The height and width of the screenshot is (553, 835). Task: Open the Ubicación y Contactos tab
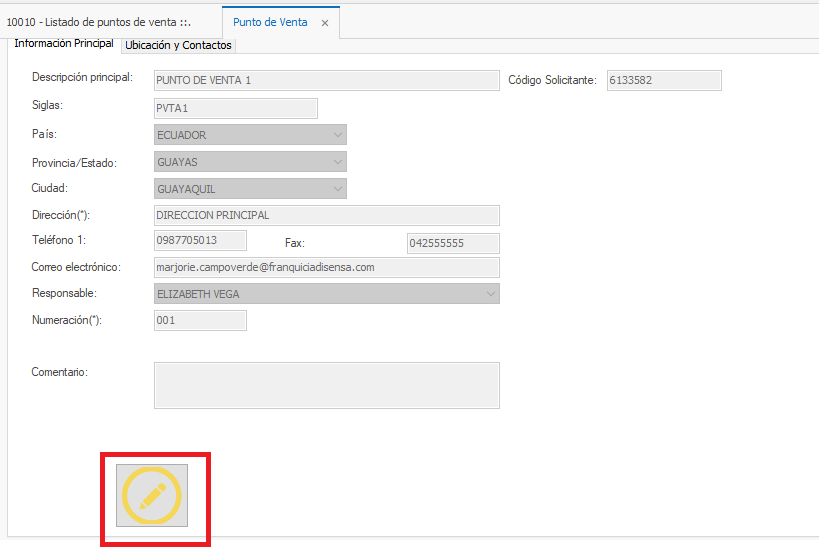pos(178,45)
